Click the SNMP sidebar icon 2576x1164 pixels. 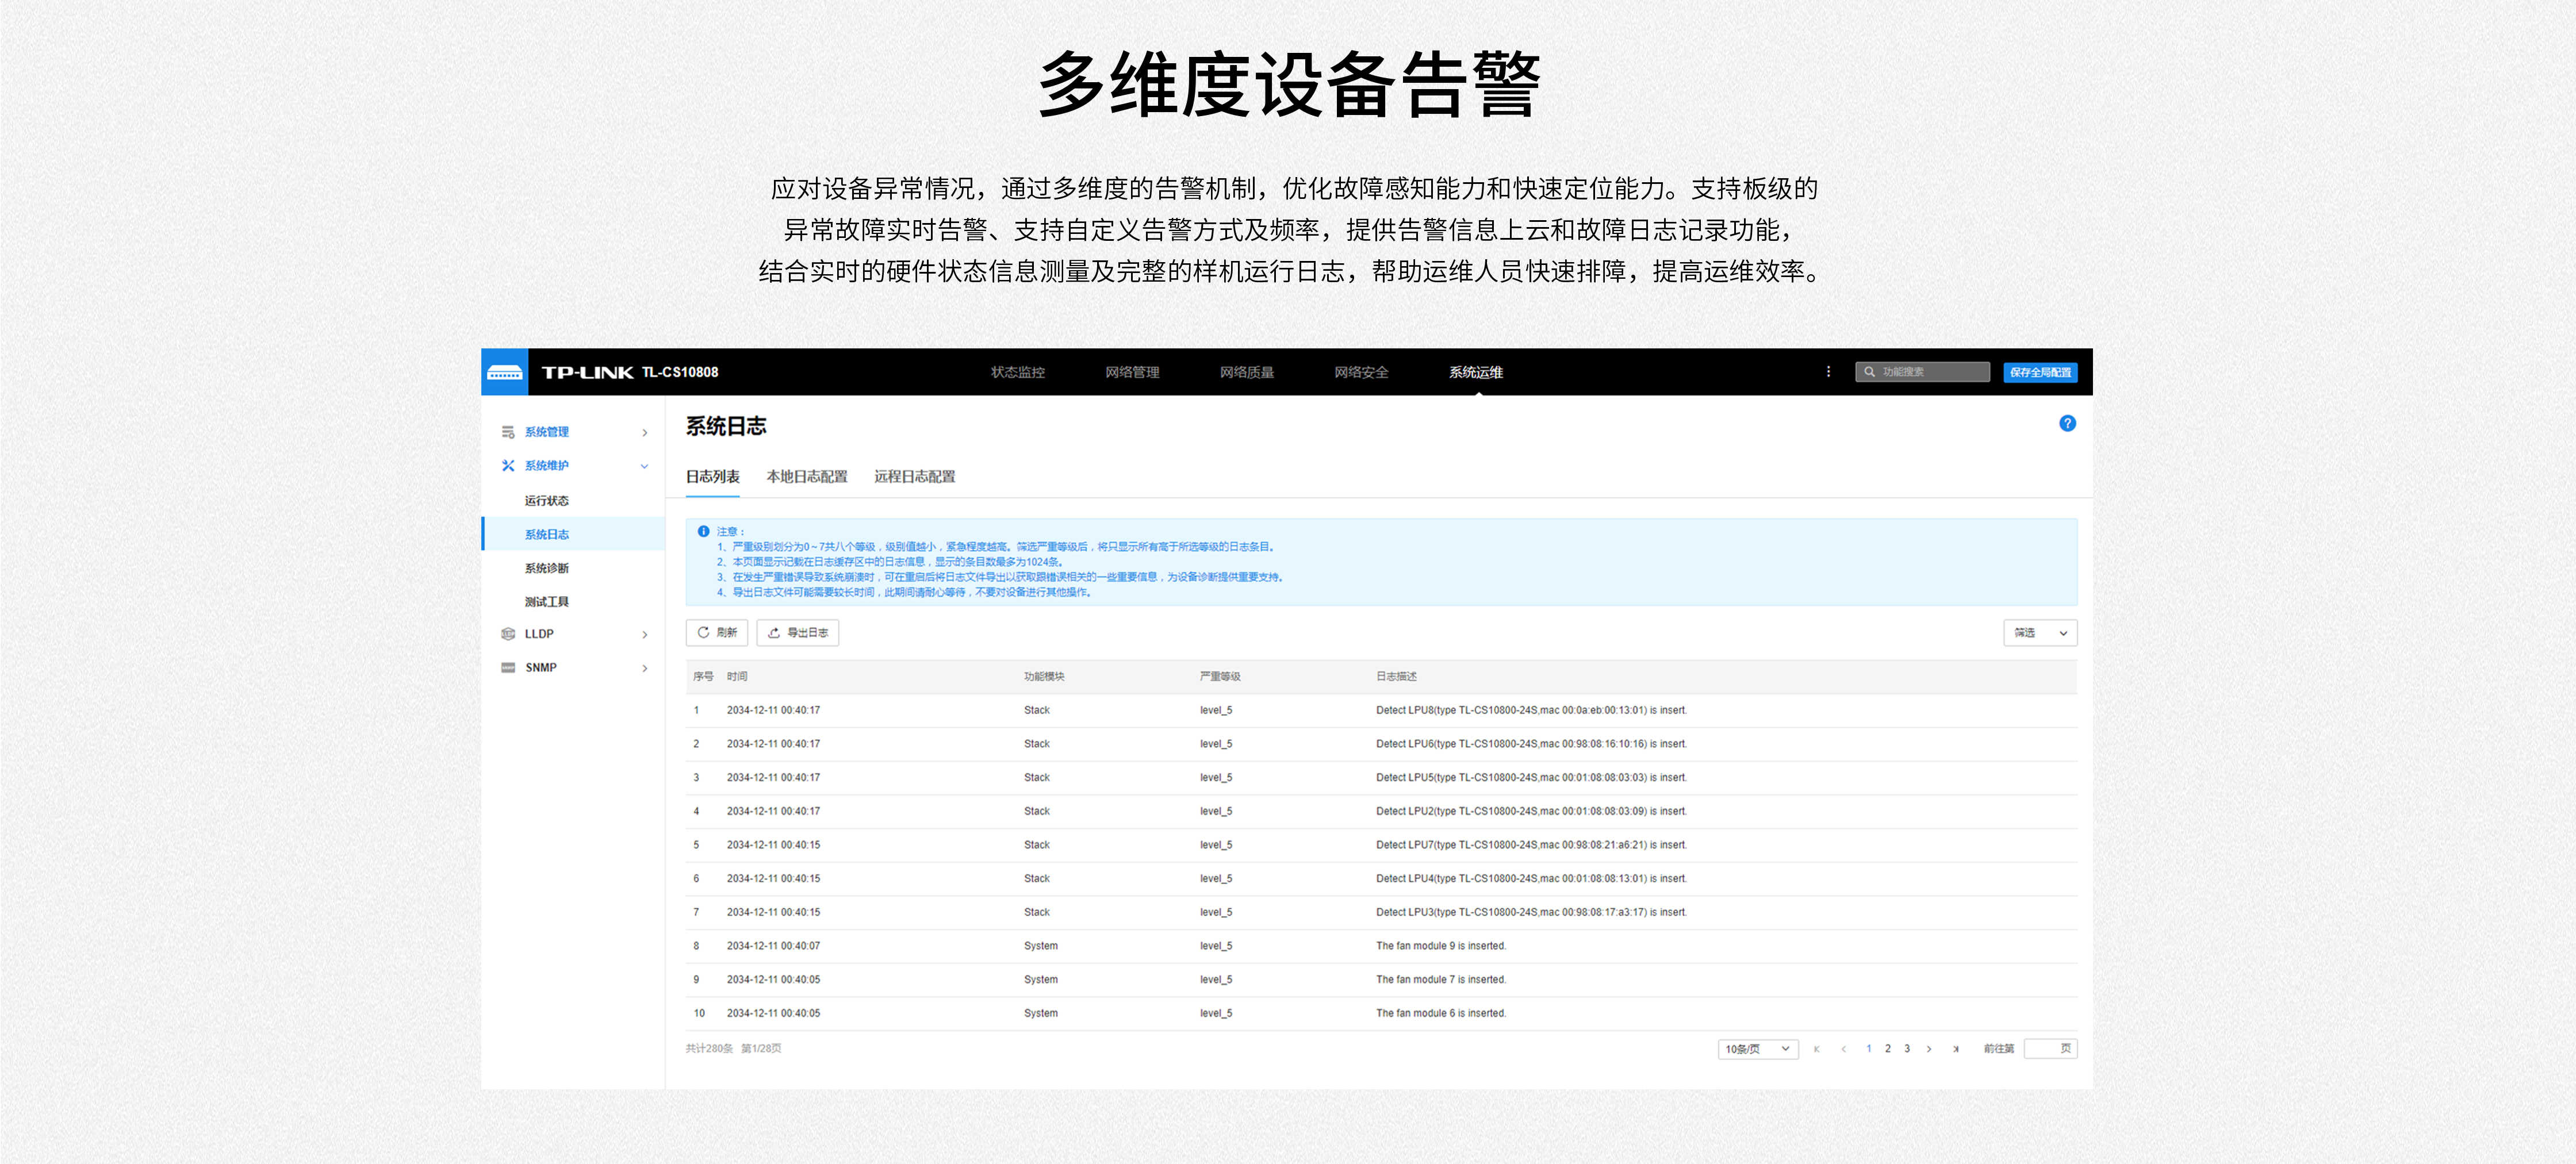[508, 668]
